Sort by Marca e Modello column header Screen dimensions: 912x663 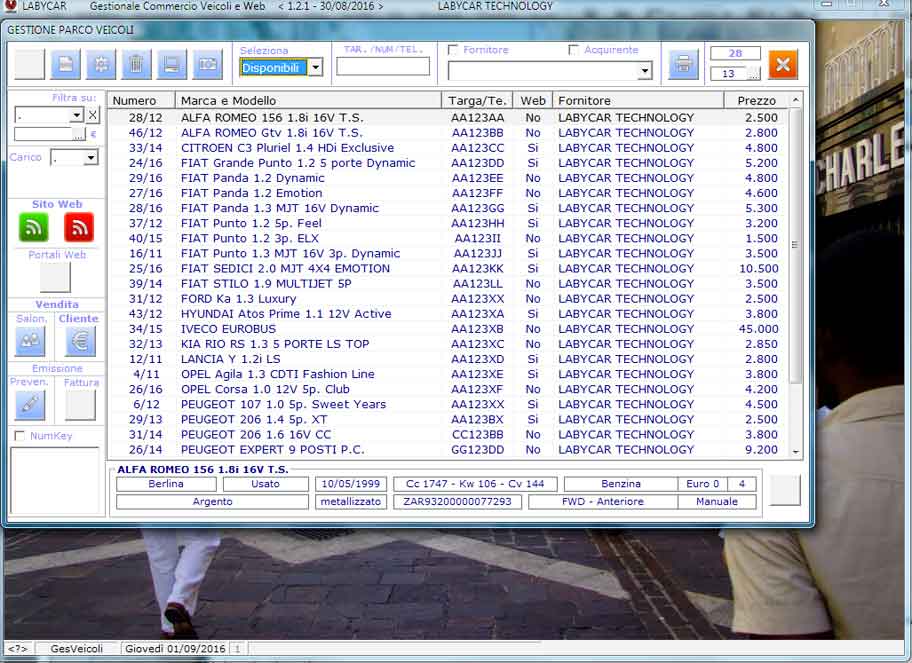coord(308,101)
